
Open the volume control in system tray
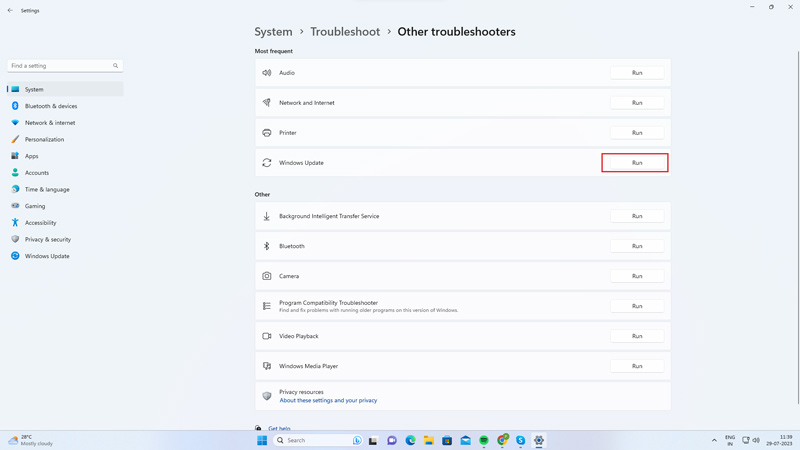click(x=756, y=440)
